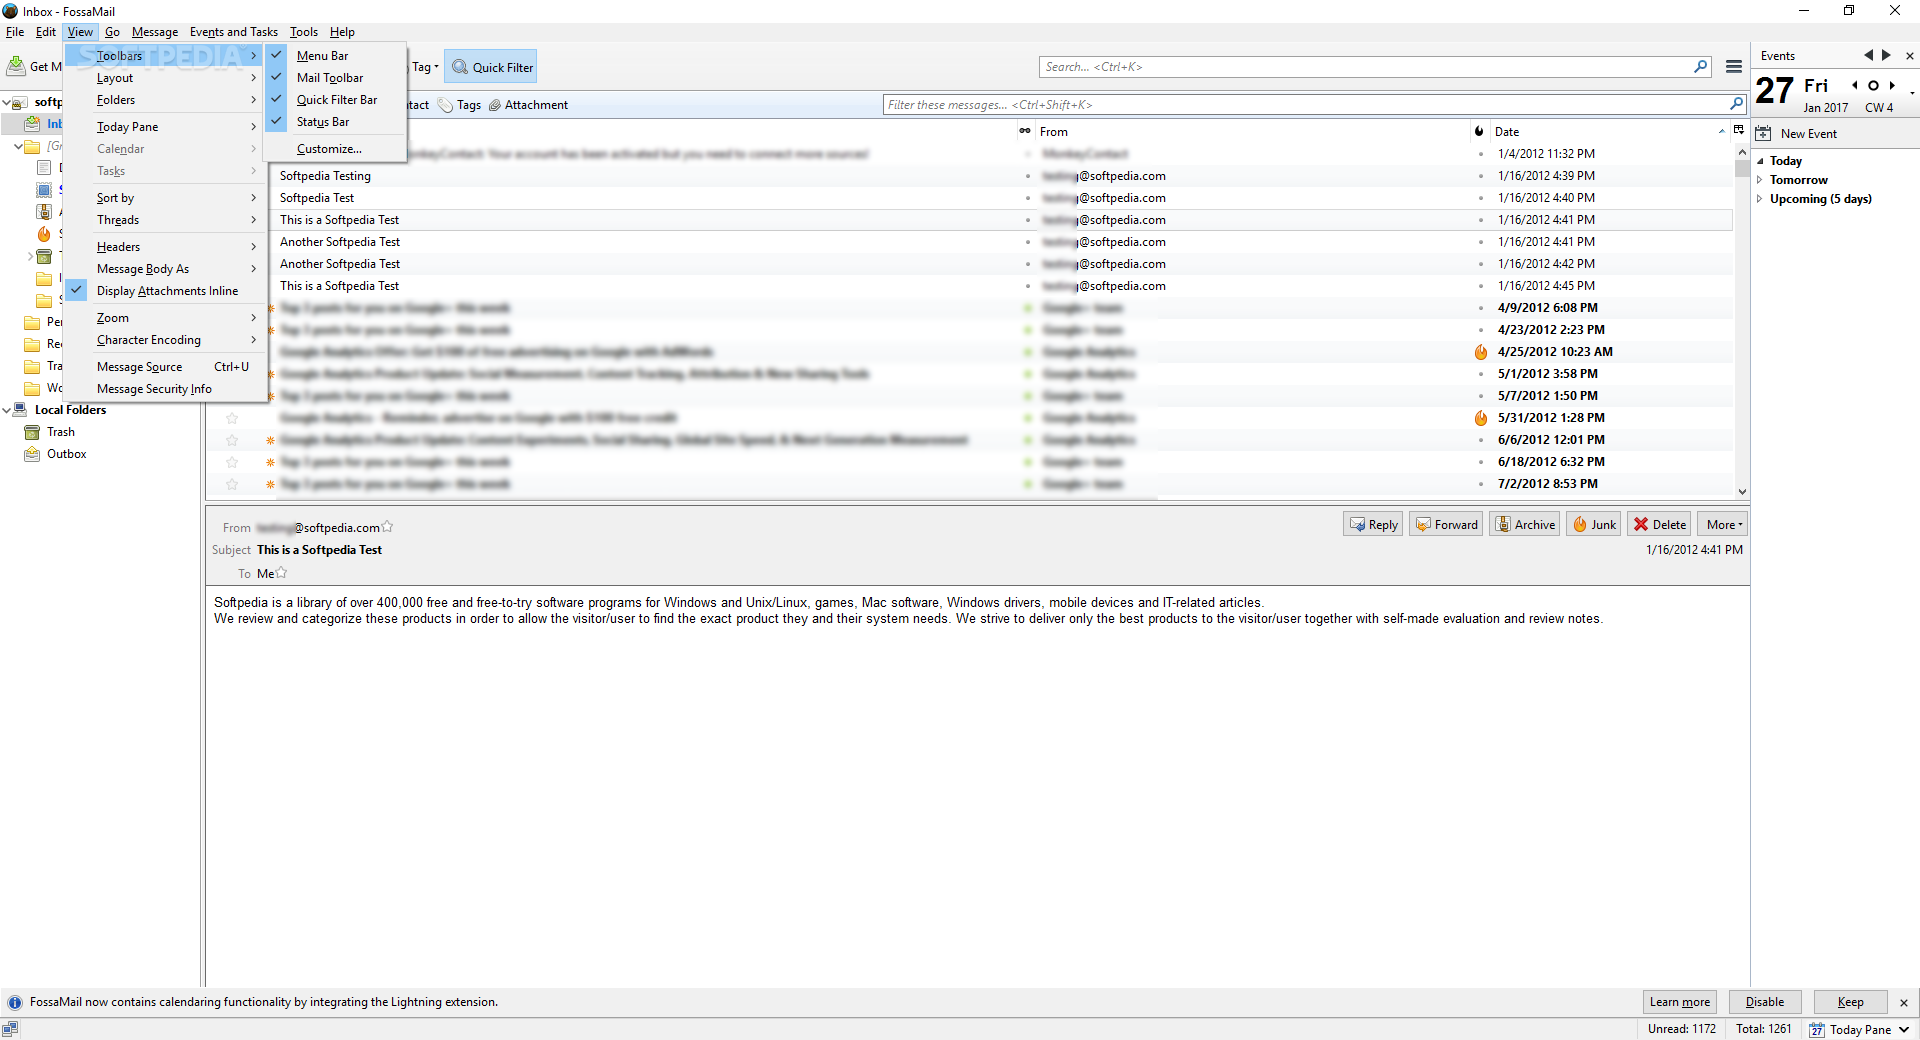Filter messages by Tags

pyautogui.click(x=459, y=105)
